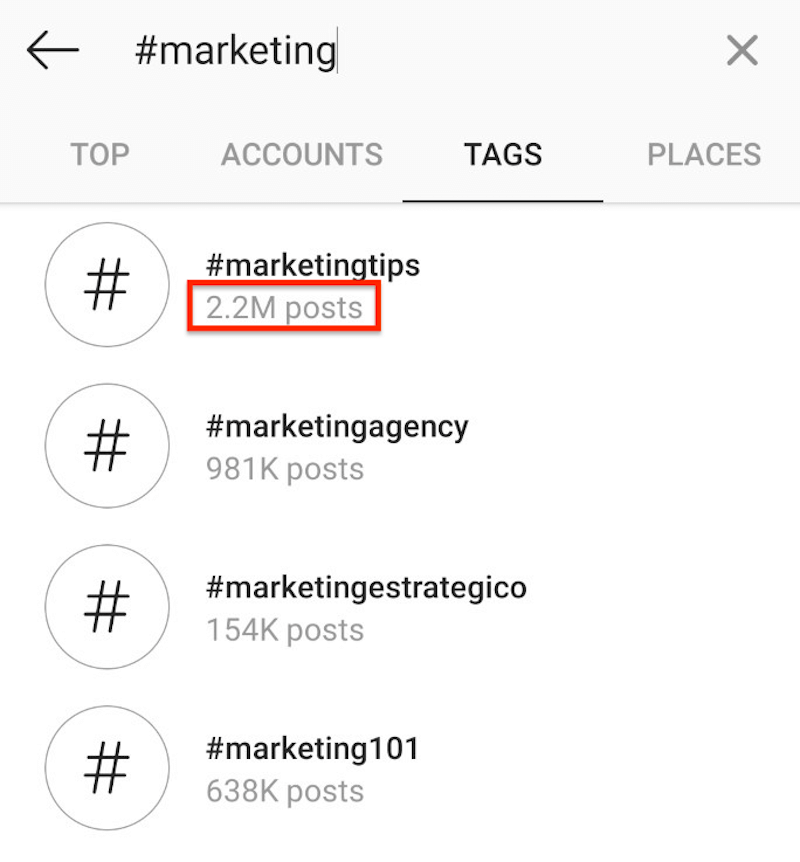
Task: Switch to the TOP tab
Action: (x=99, y=155)
